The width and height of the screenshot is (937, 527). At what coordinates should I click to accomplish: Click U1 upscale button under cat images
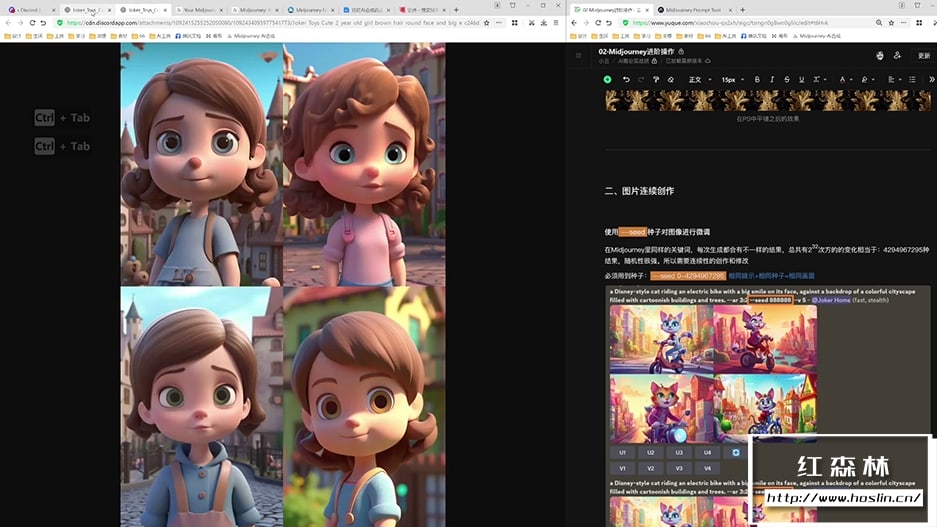click(622, 453)
